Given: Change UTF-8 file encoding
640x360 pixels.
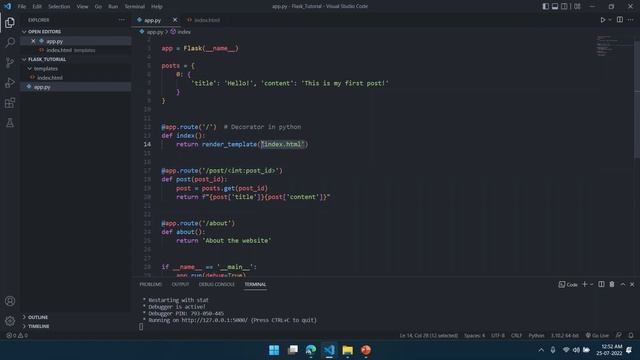Looking at the screenshot, I should click(498, 336).
